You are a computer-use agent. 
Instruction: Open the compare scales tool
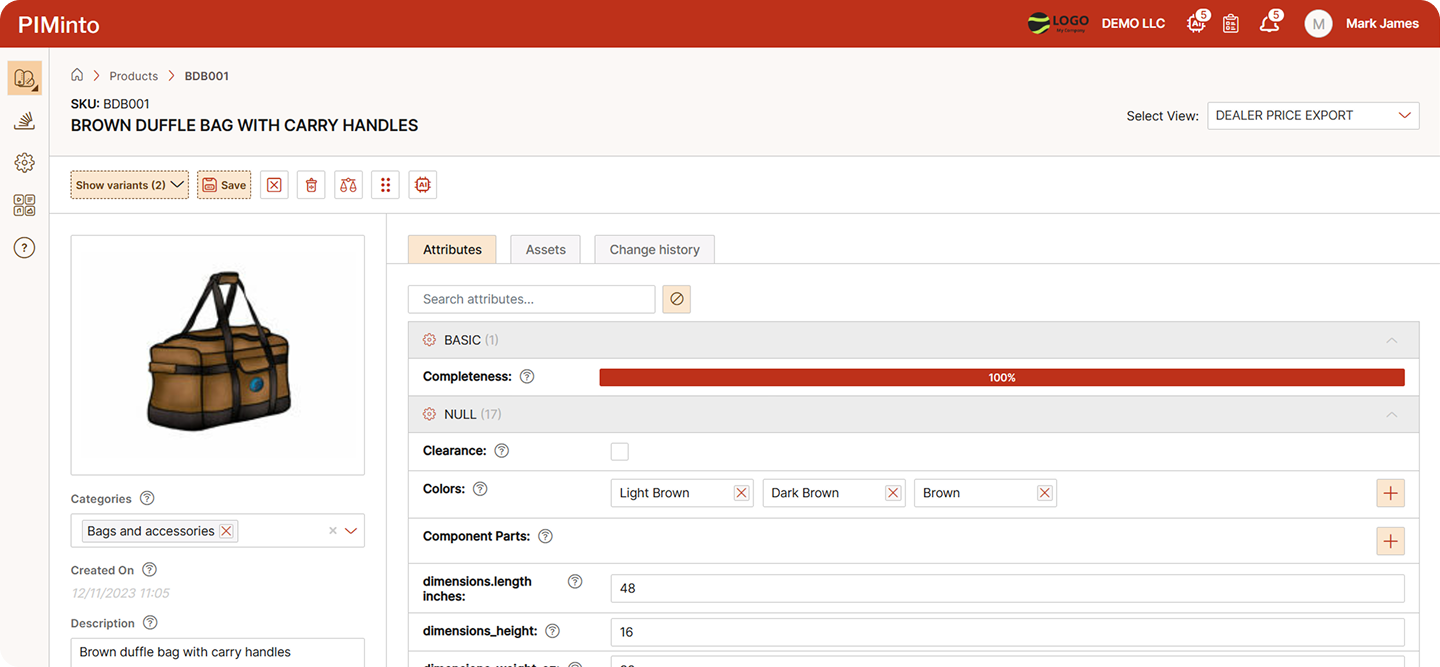348,184
